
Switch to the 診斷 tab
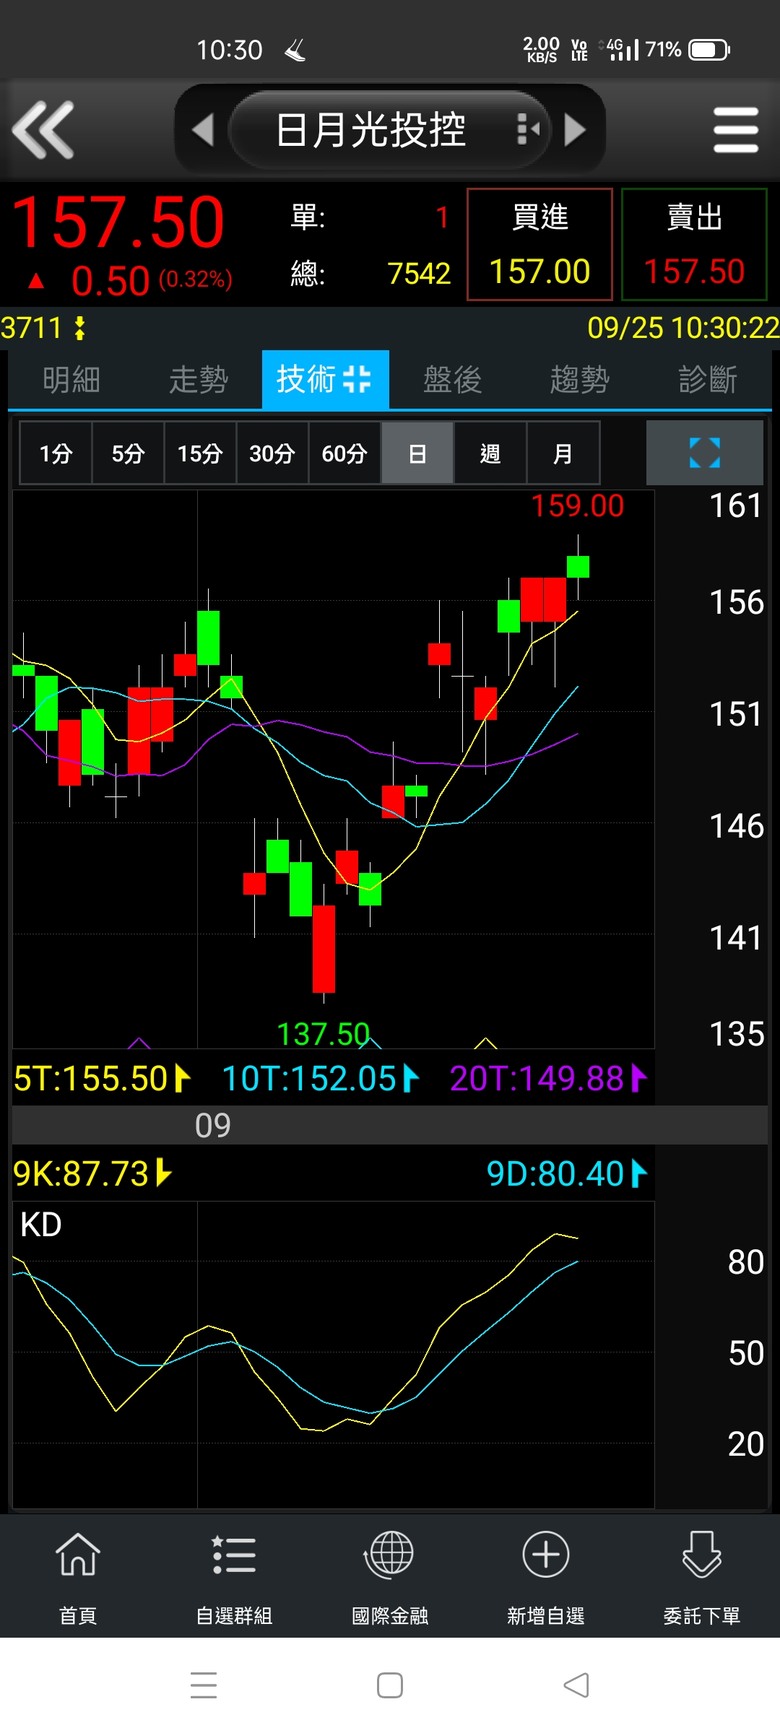pos(707,380)
